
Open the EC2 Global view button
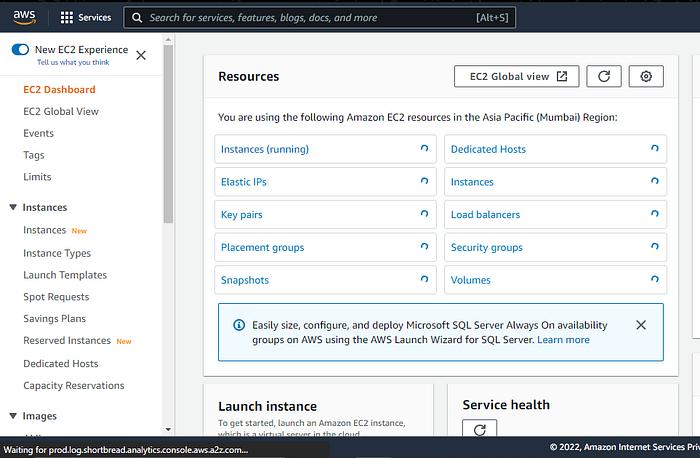[517, 76]
